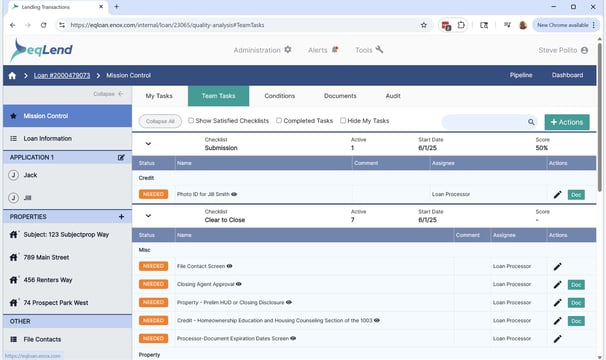Toggle eye icon for Document Expiration Dates Screen
Viewport: 606px width, 360px height.
coord(293,338)
